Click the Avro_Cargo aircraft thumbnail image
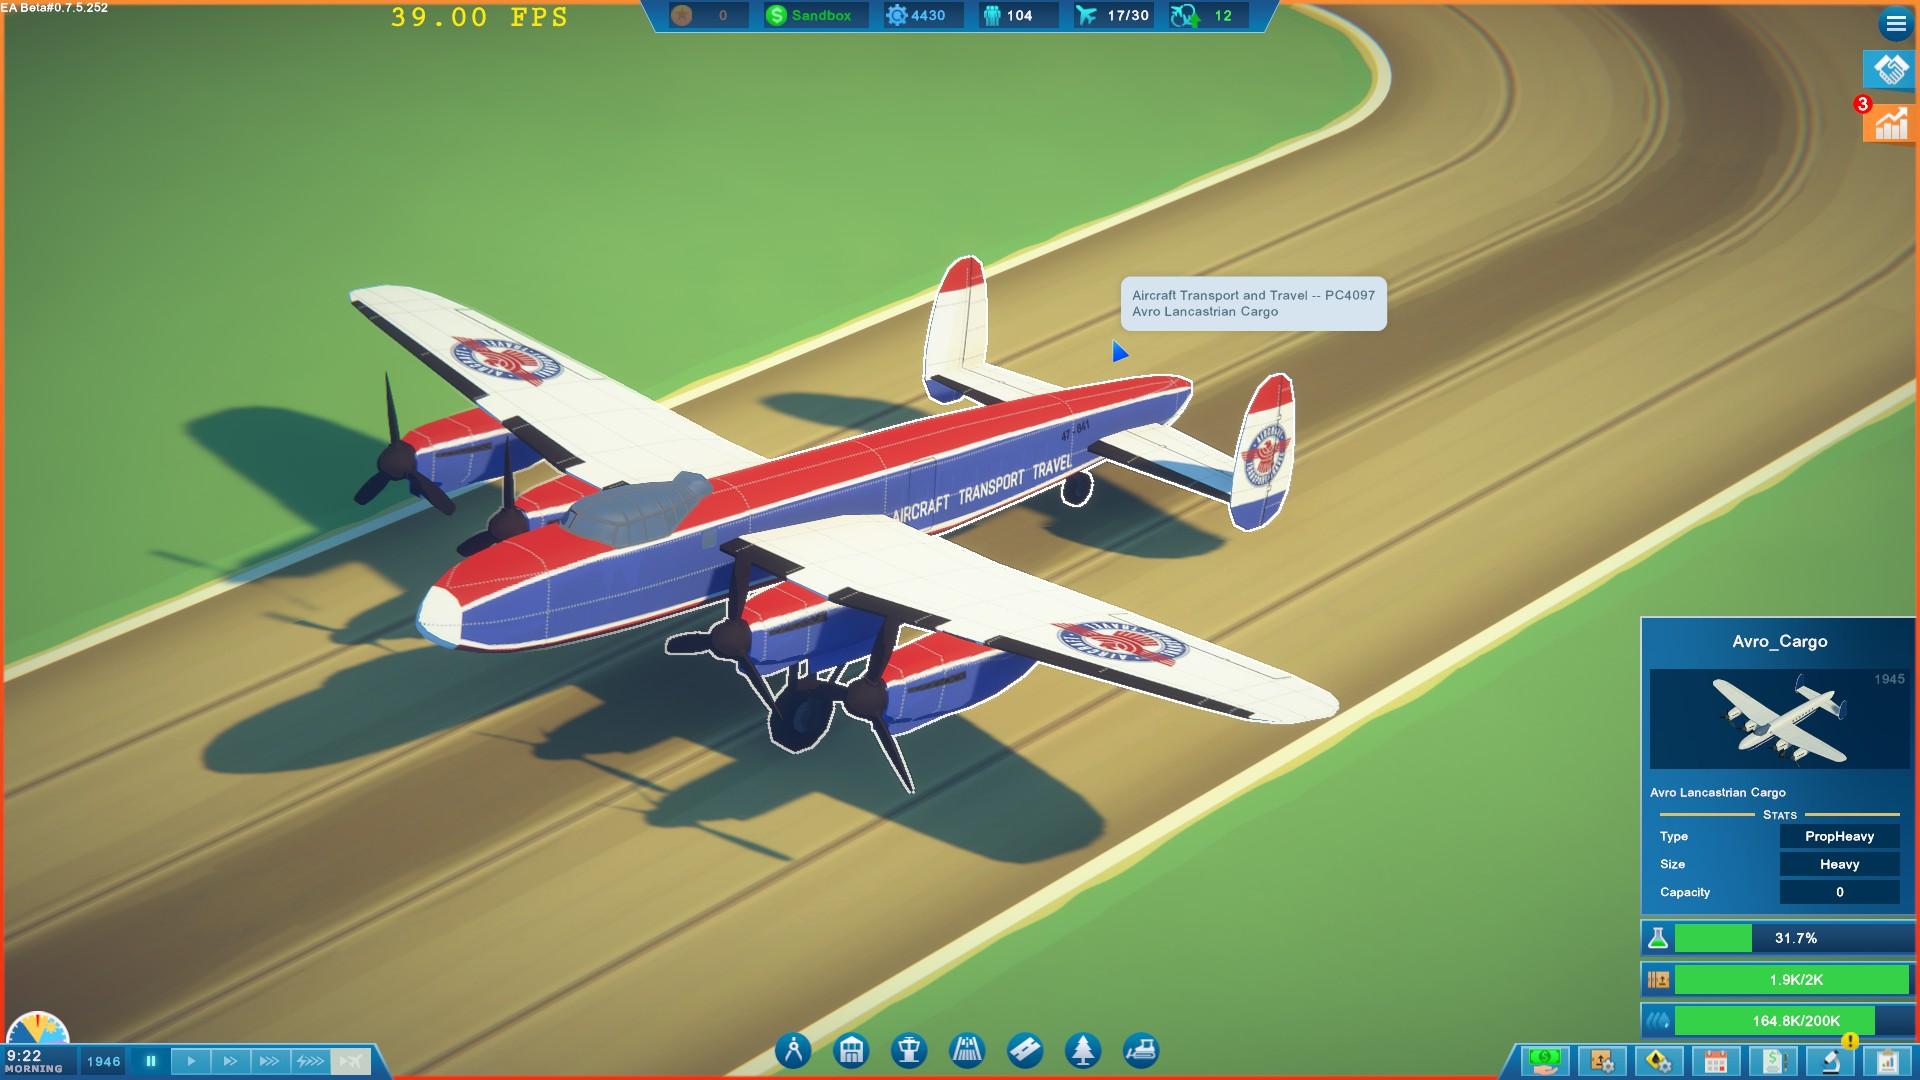This screenshot has height=1080, width=1920. (x=1779, y=719)
